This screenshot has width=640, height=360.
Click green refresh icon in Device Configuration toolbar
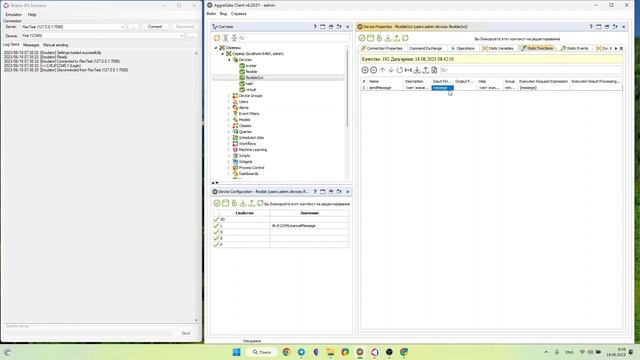[260, 203]
